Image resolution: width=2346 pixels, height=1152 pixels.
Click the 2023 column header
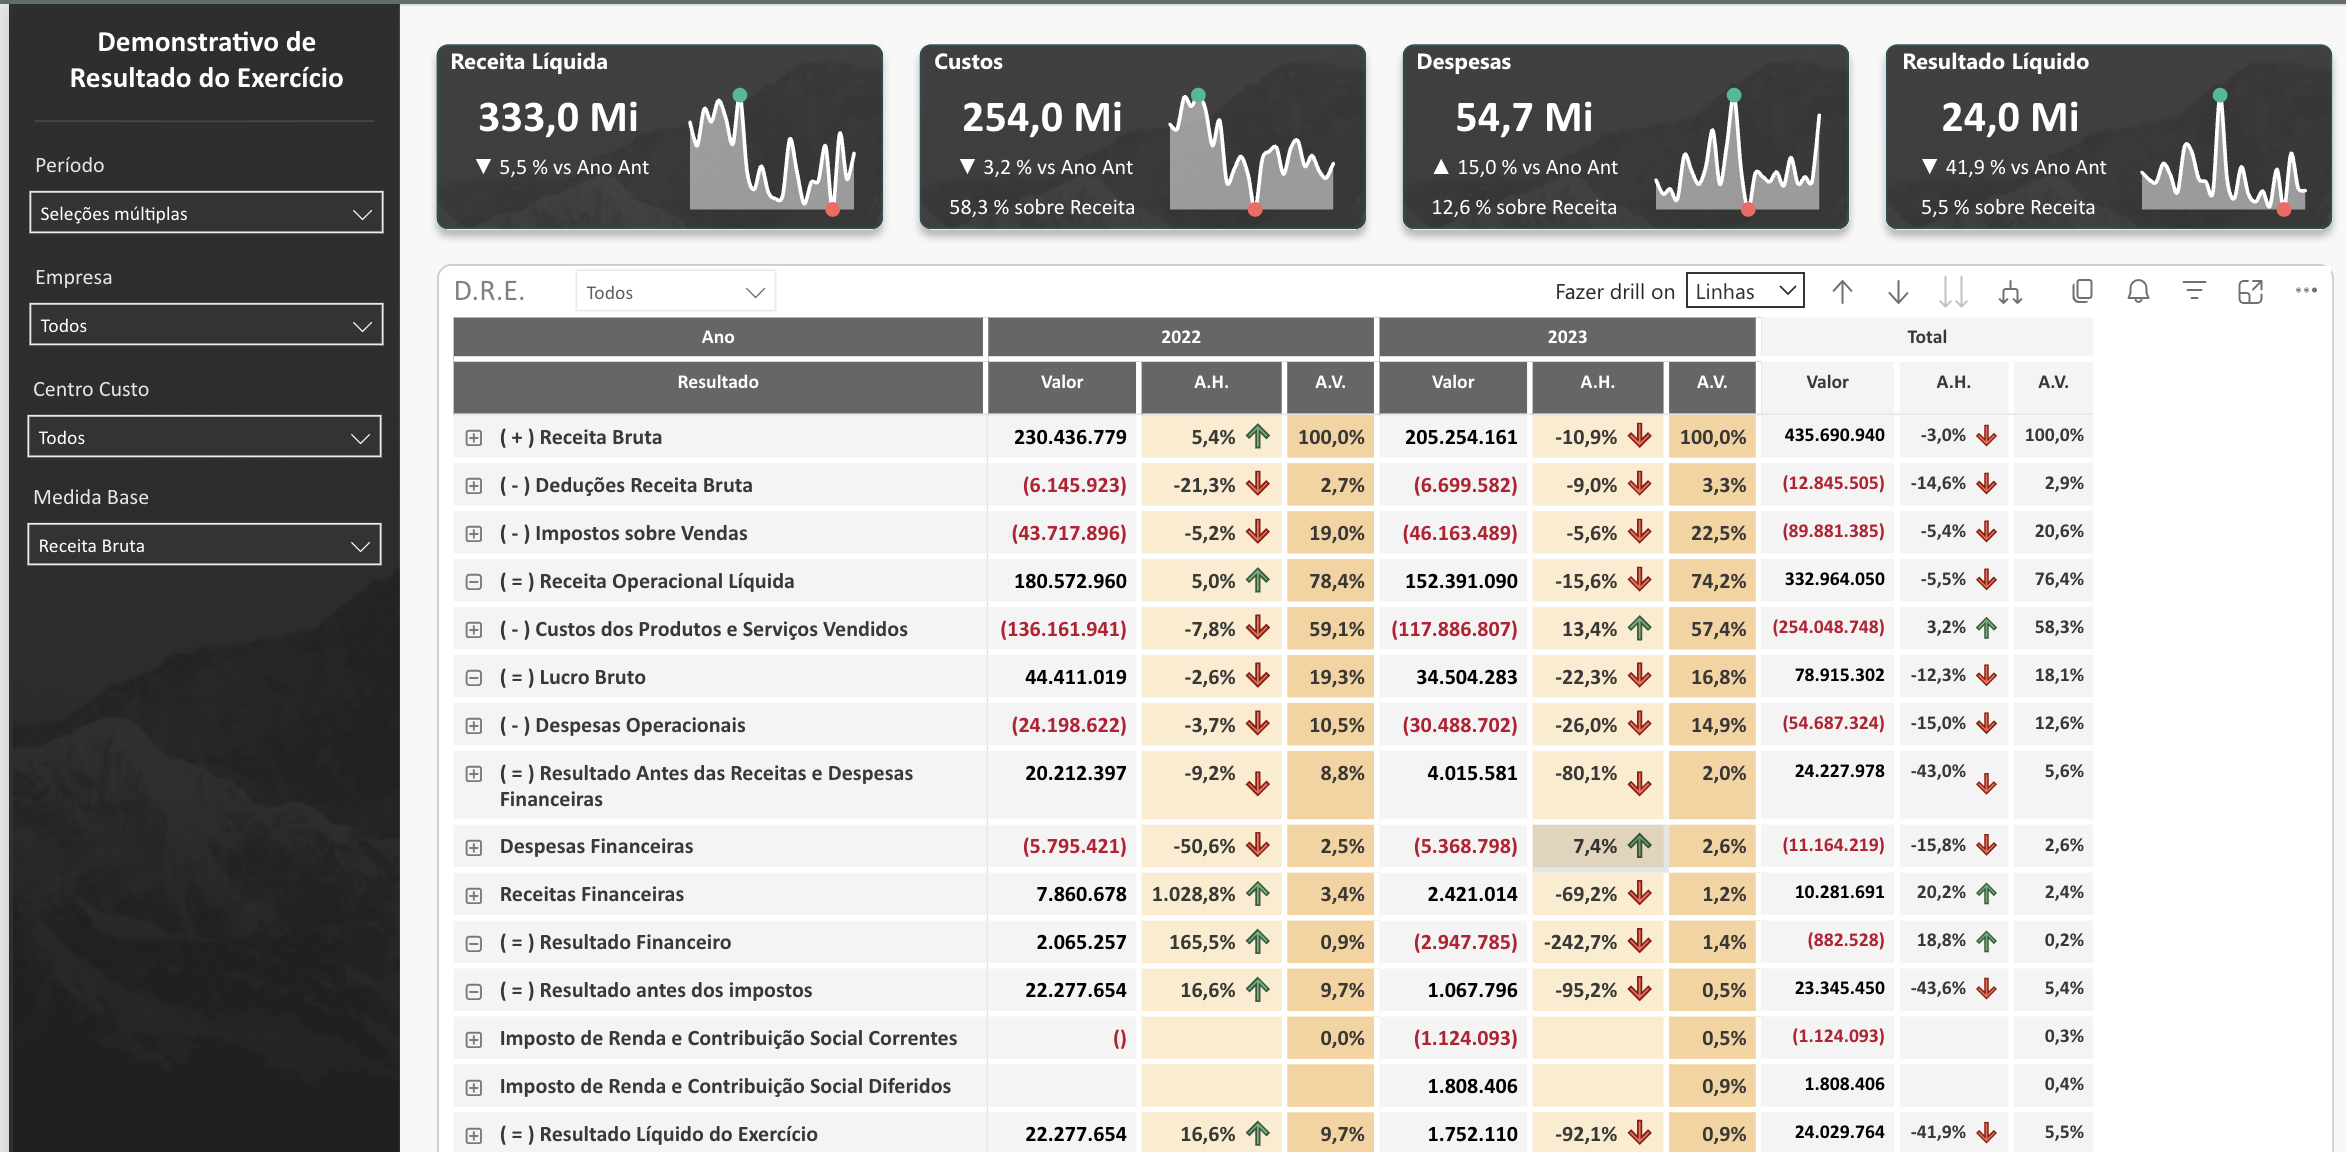pos(1566,337)
